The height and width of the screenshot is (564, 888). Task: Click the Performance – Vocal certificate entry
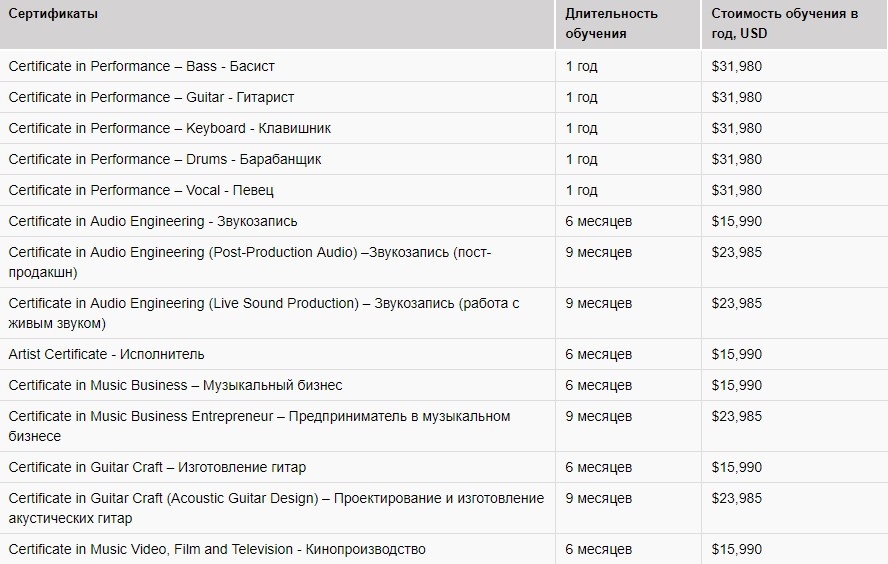[141, 190]
